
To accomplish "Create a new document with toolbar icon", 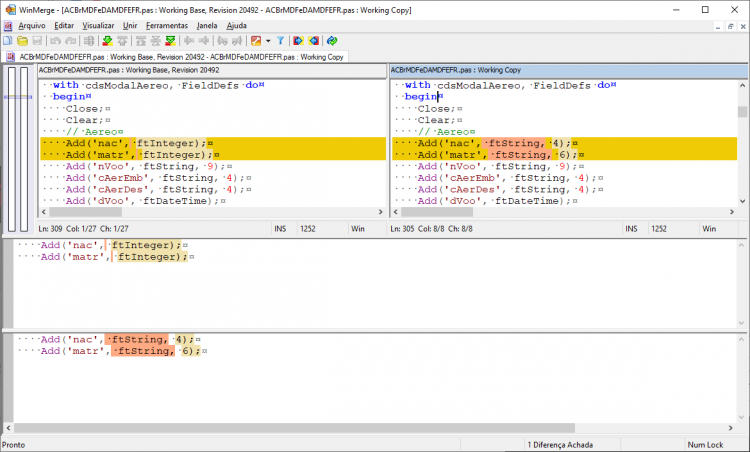I will [x=8, y=41].
